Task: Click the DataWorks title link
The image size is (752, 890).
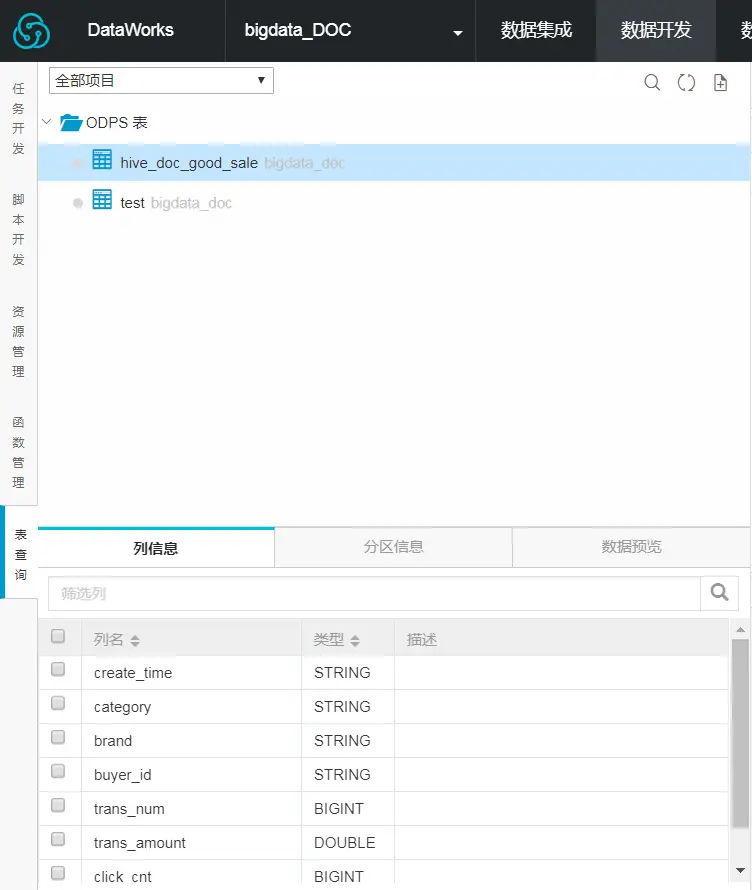Action: (x=131, y=30)
